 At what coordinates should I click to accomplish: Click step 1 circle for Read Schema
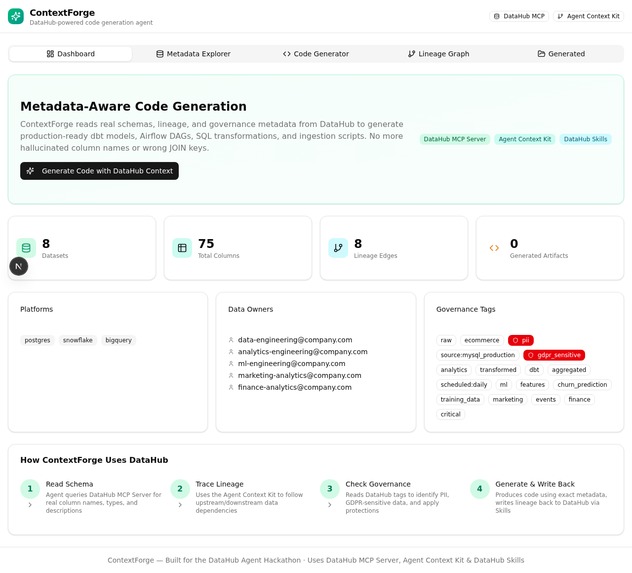(30, 489)
